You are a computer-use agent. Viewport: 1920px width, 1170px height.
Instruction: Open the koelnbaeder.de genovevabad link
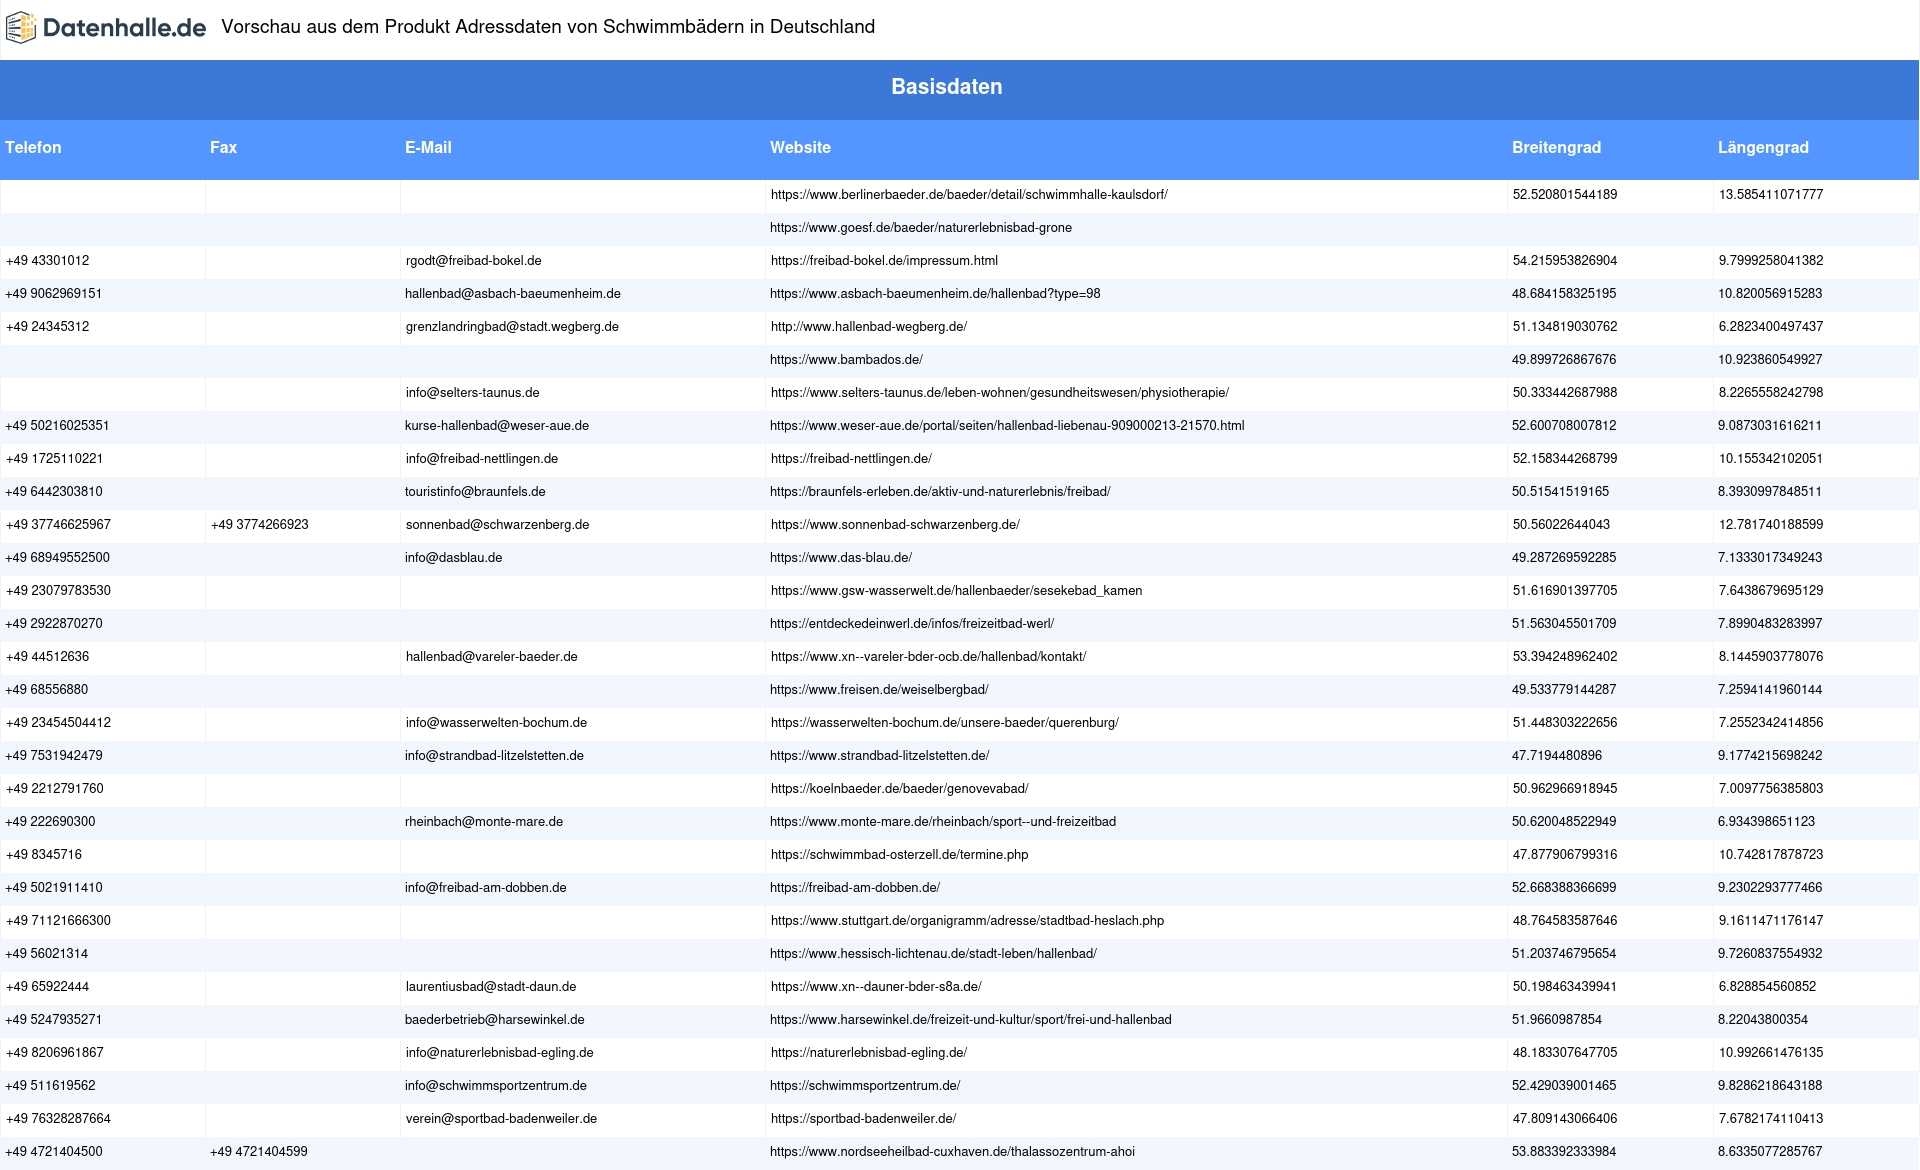click(899, 789)
